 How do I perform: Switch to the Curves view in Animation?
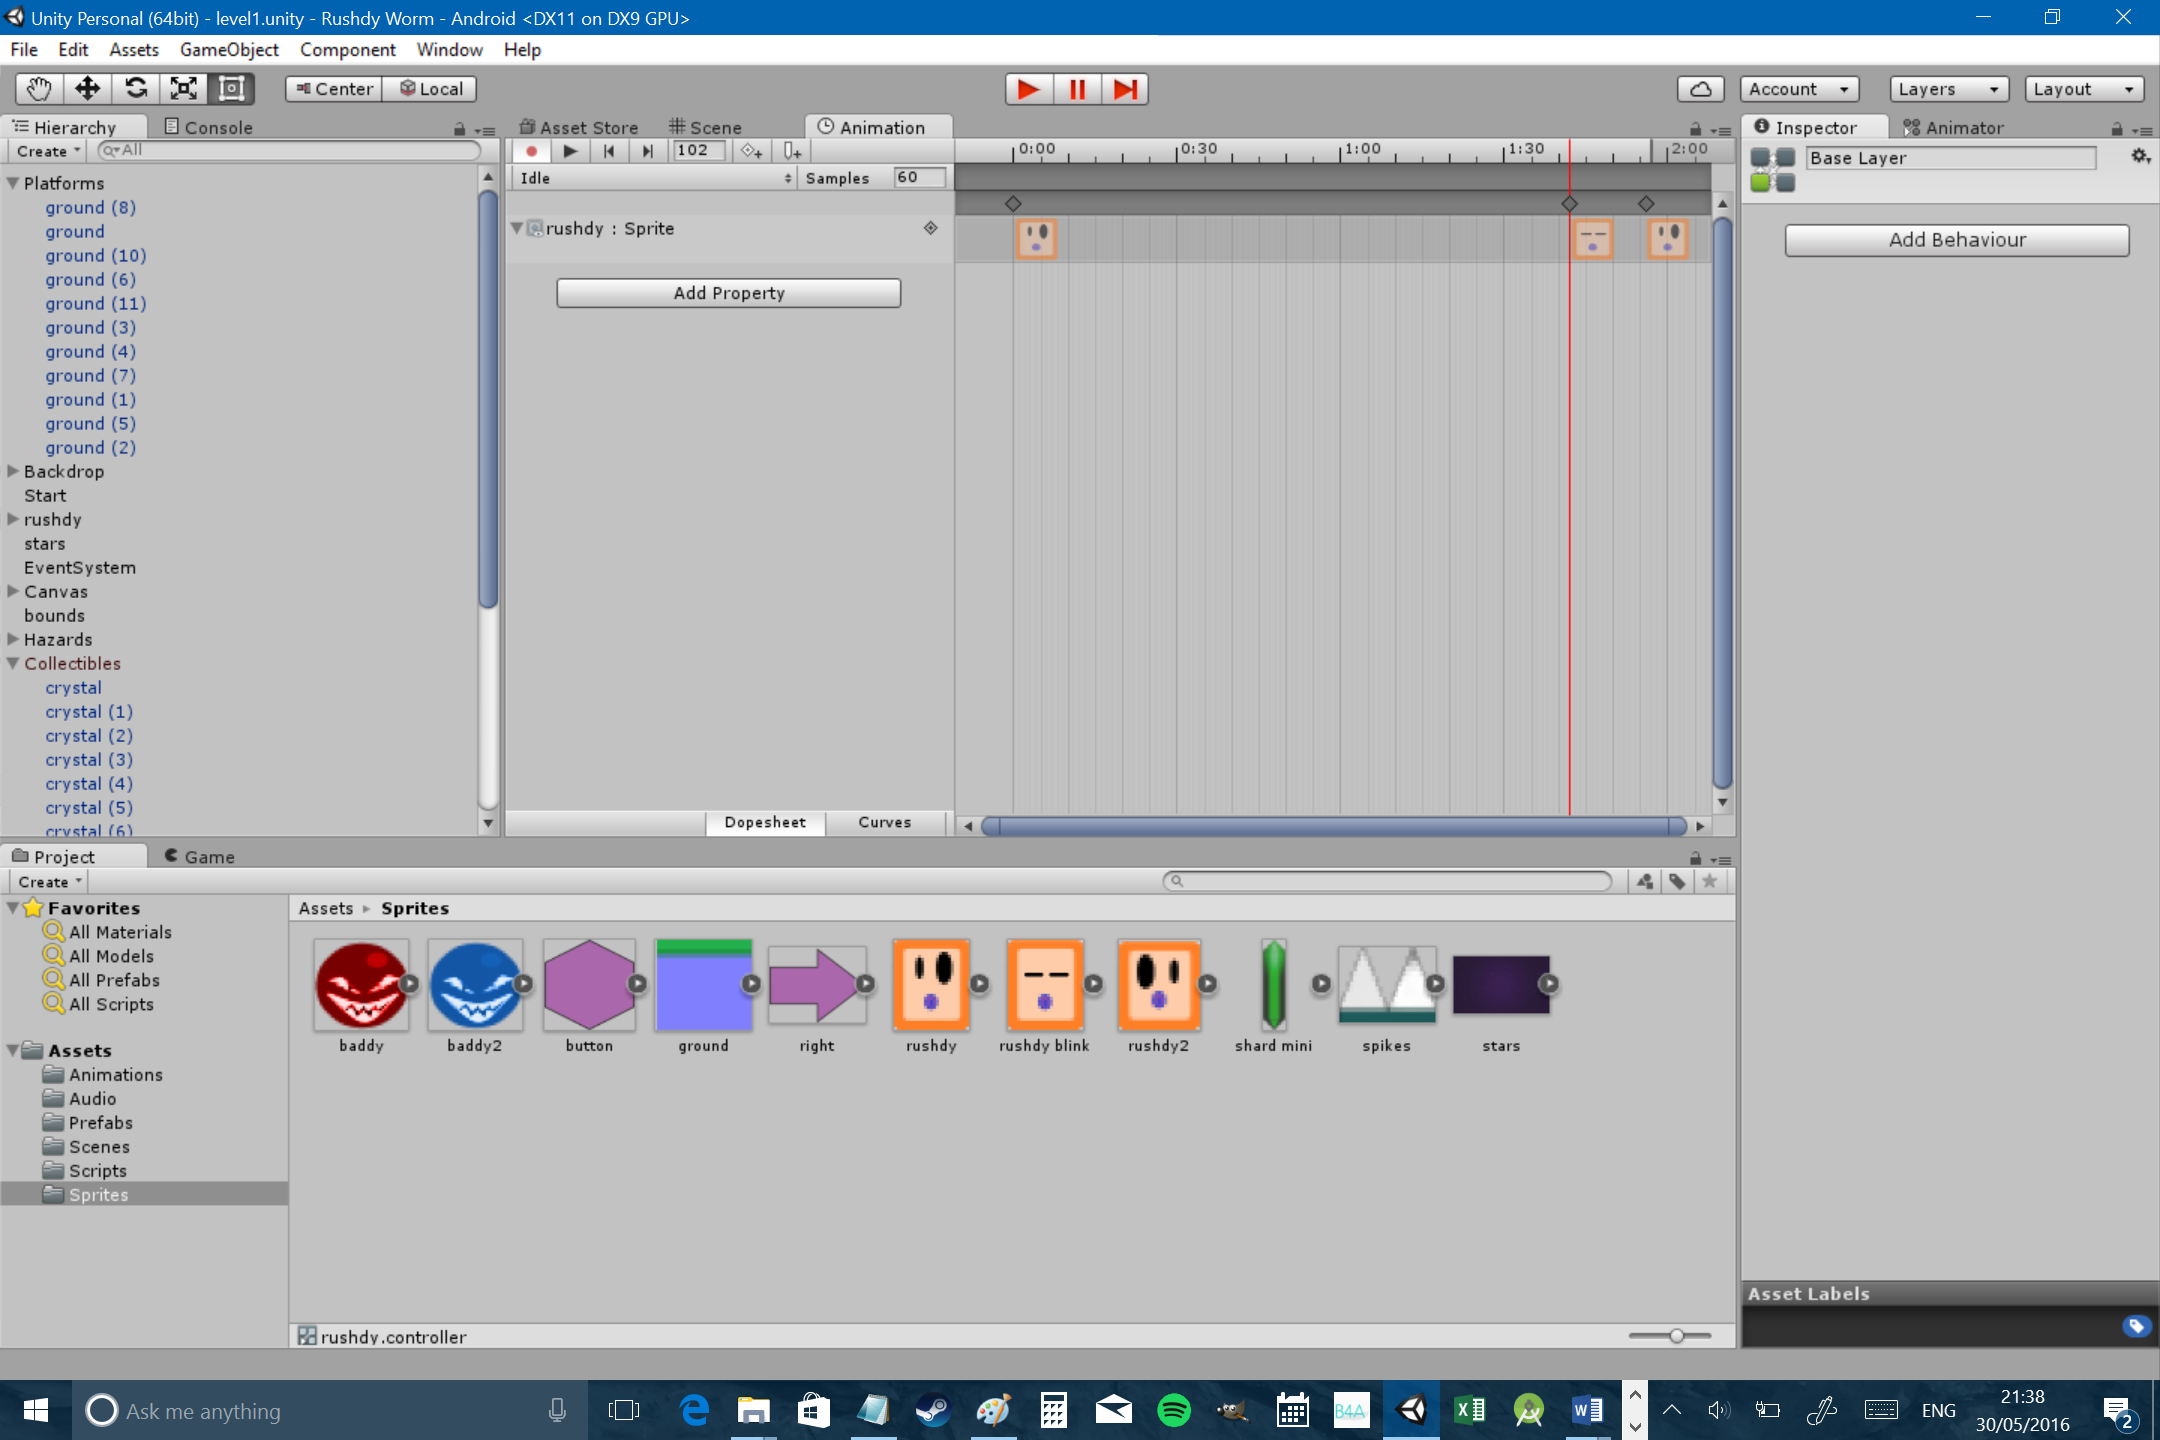click(x=882, y=821)
